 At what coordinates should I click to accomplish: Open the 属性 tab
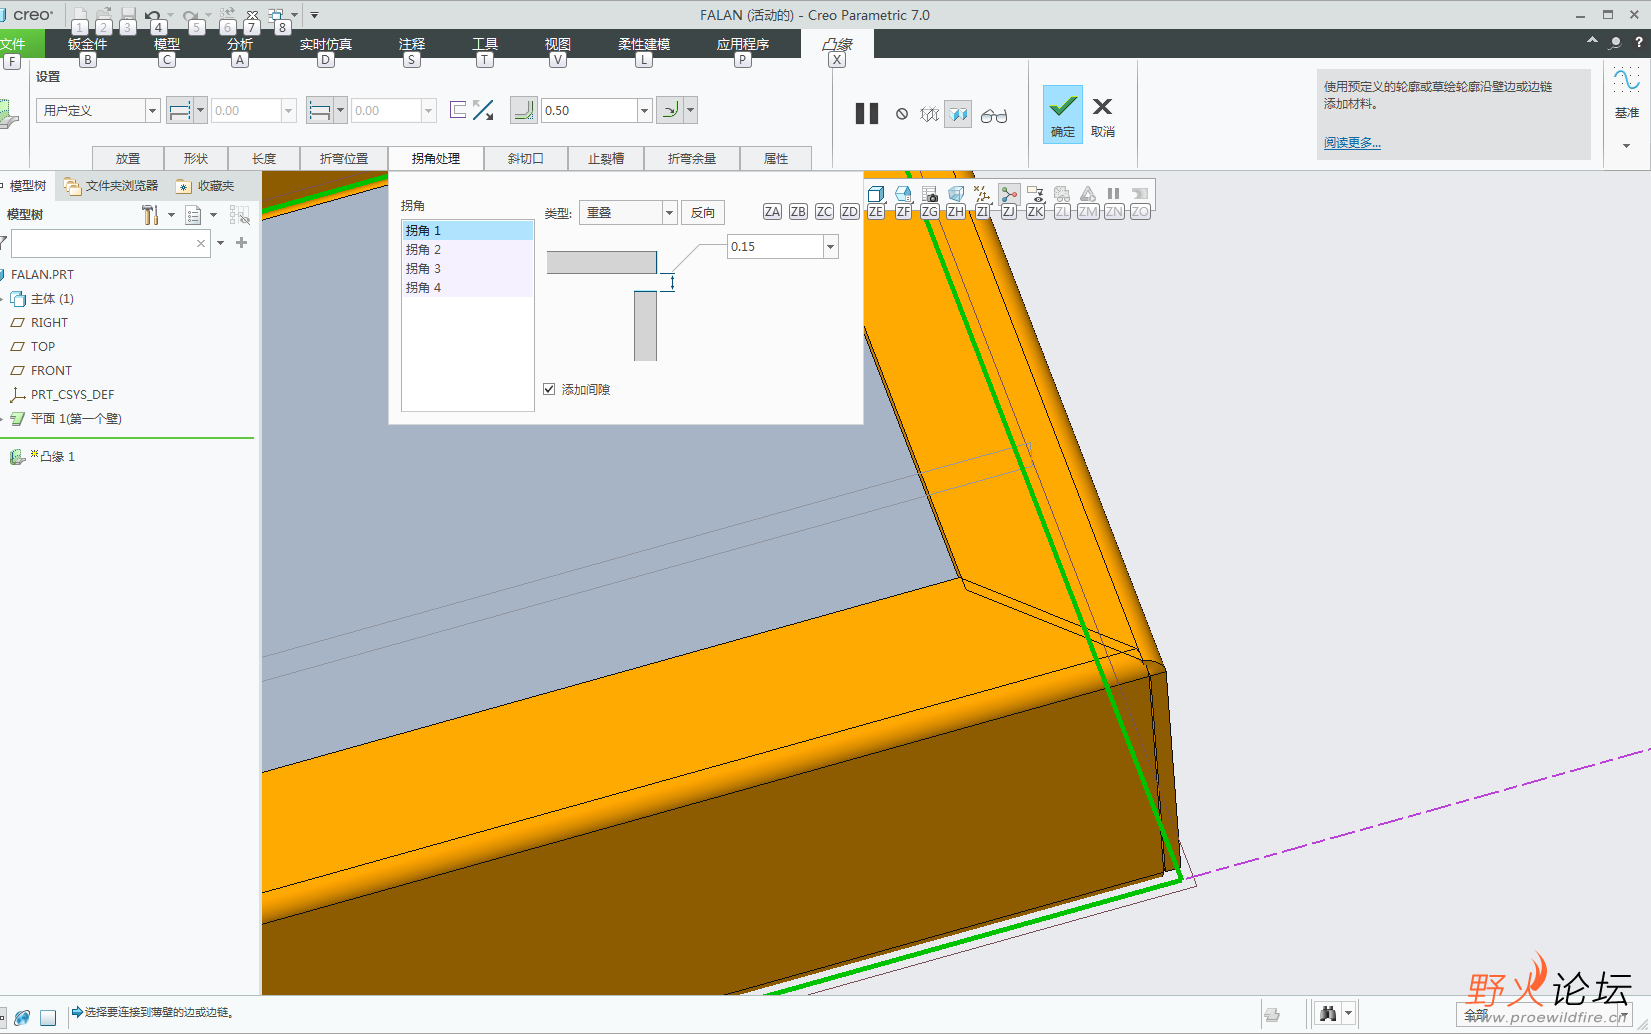point(775,158)
